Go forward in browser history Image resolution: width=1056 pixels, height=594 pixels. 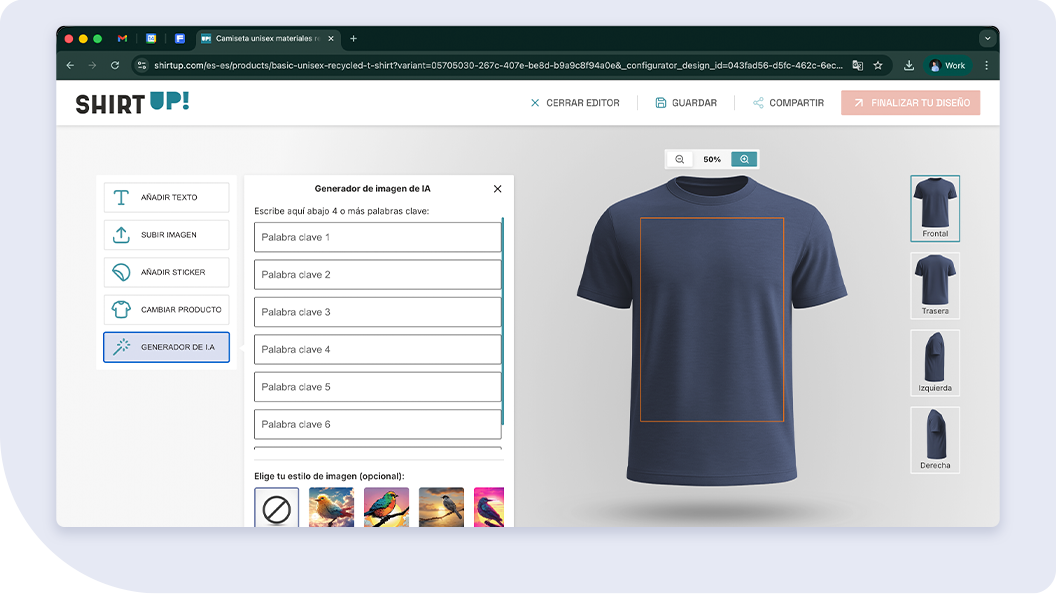click(x=92, y=65)
